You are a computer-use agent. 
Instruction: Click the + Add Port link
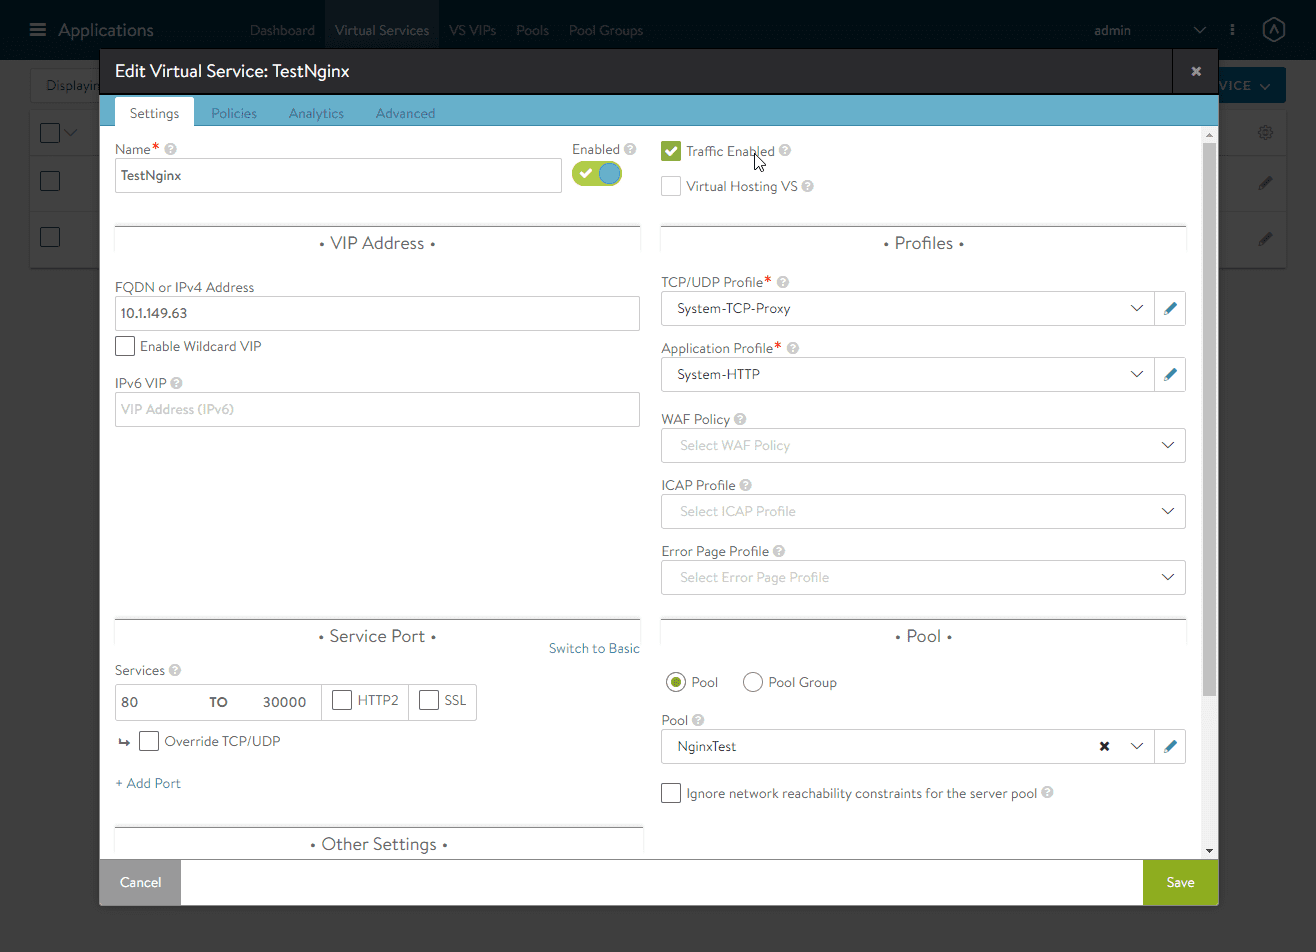click(148, 783)
